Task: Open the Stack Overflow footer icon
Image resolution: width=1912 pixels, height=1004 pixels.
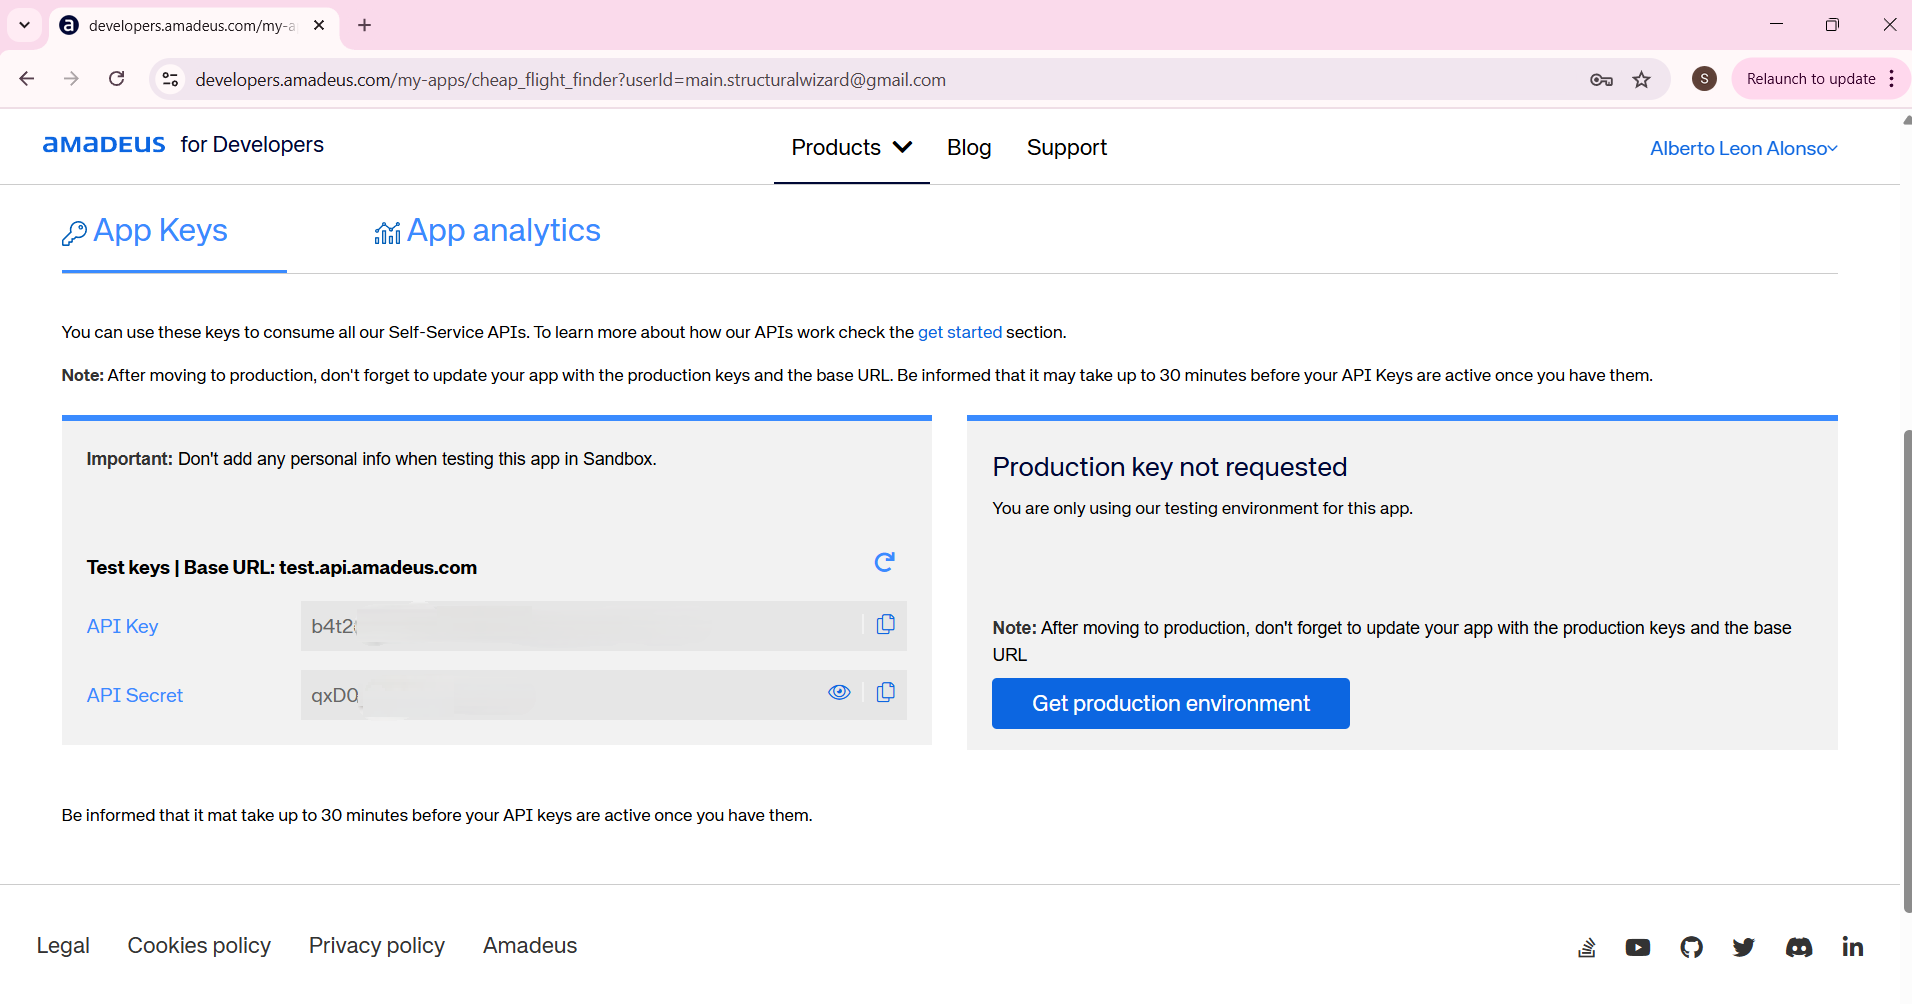Action: point(1587,947)
